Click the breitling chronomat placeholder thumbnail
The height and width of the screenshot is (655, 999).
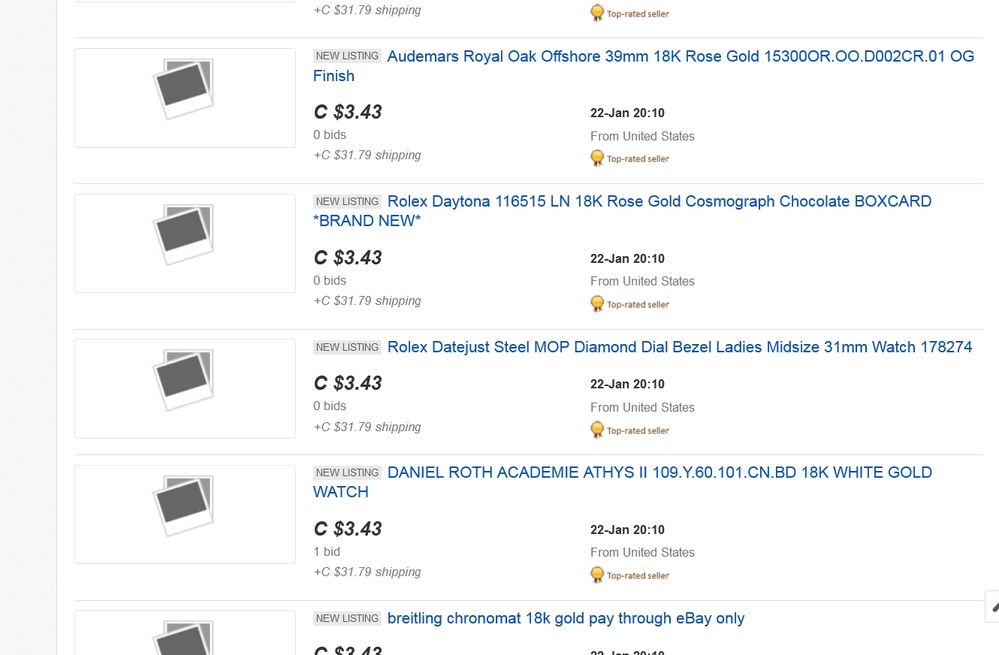[185, 633]
